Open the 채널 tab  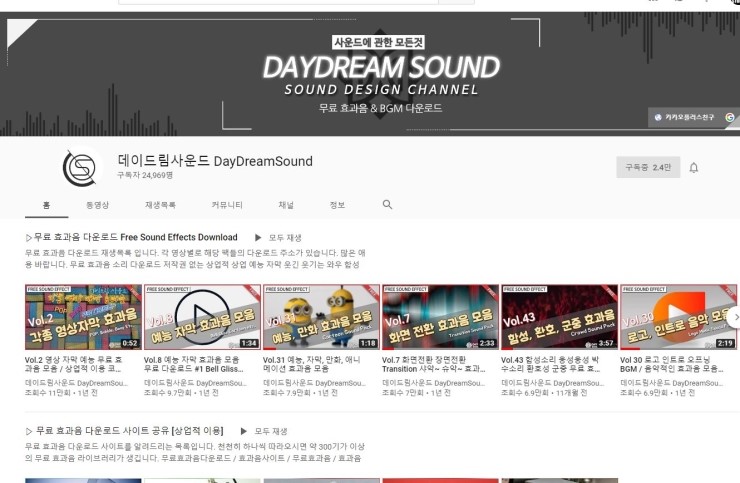click(x=286, y=205)
